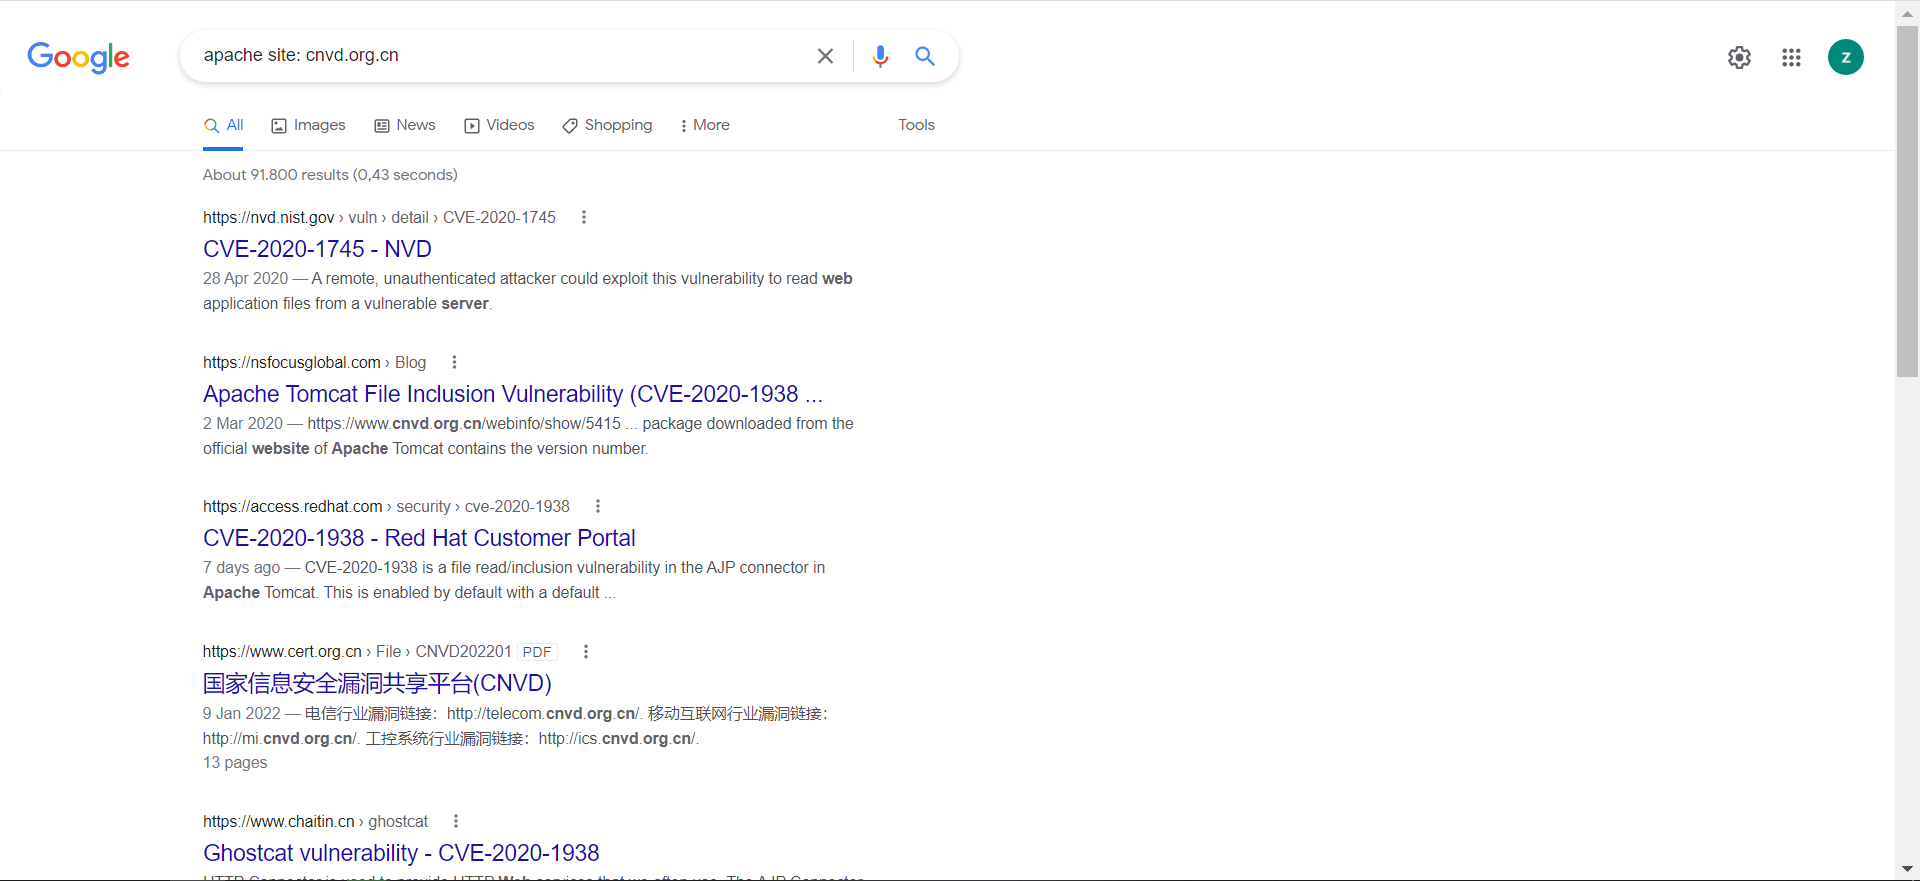Open the Google apps grid icon
The image size is (1920, 881).
(1792, 57)
